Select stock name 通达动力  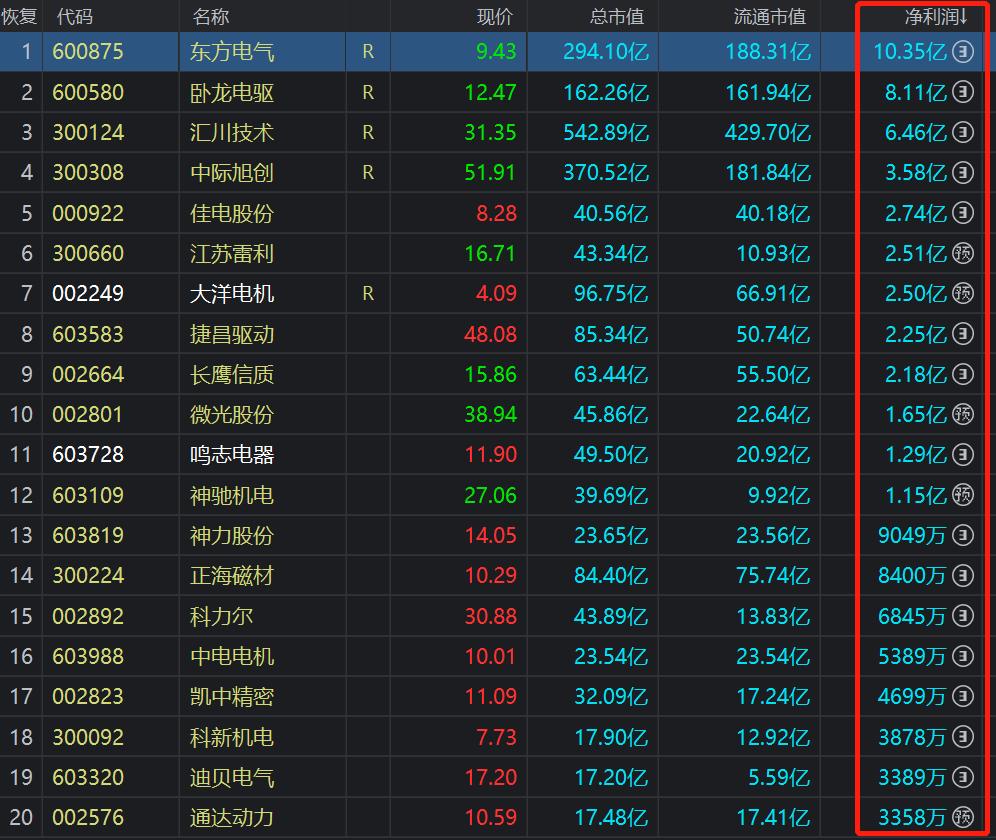(x=232, y=818)
